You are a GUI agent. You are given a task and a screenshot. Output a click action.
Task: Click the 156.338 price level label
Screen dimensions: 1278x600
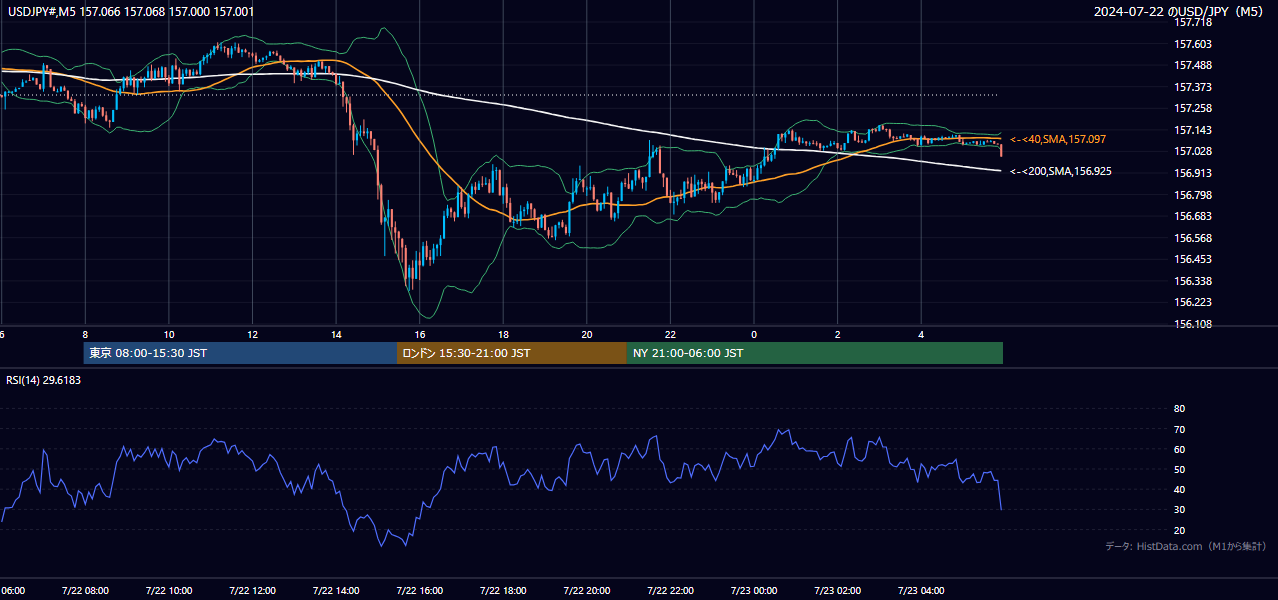click(x=1192, y=281)
